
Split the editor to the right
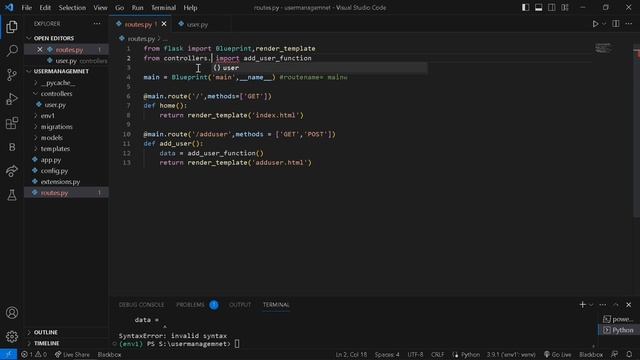pos(616,24)
